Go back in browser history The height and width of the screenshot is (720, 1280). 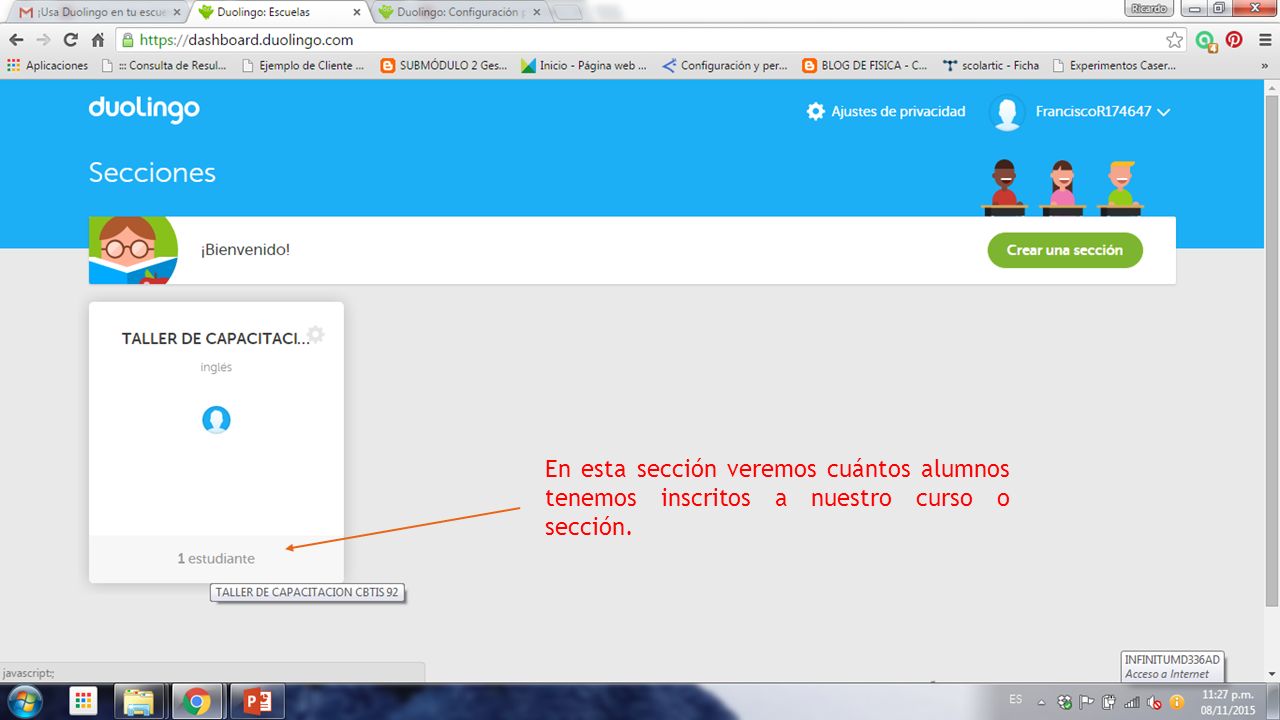click(16, 40)
